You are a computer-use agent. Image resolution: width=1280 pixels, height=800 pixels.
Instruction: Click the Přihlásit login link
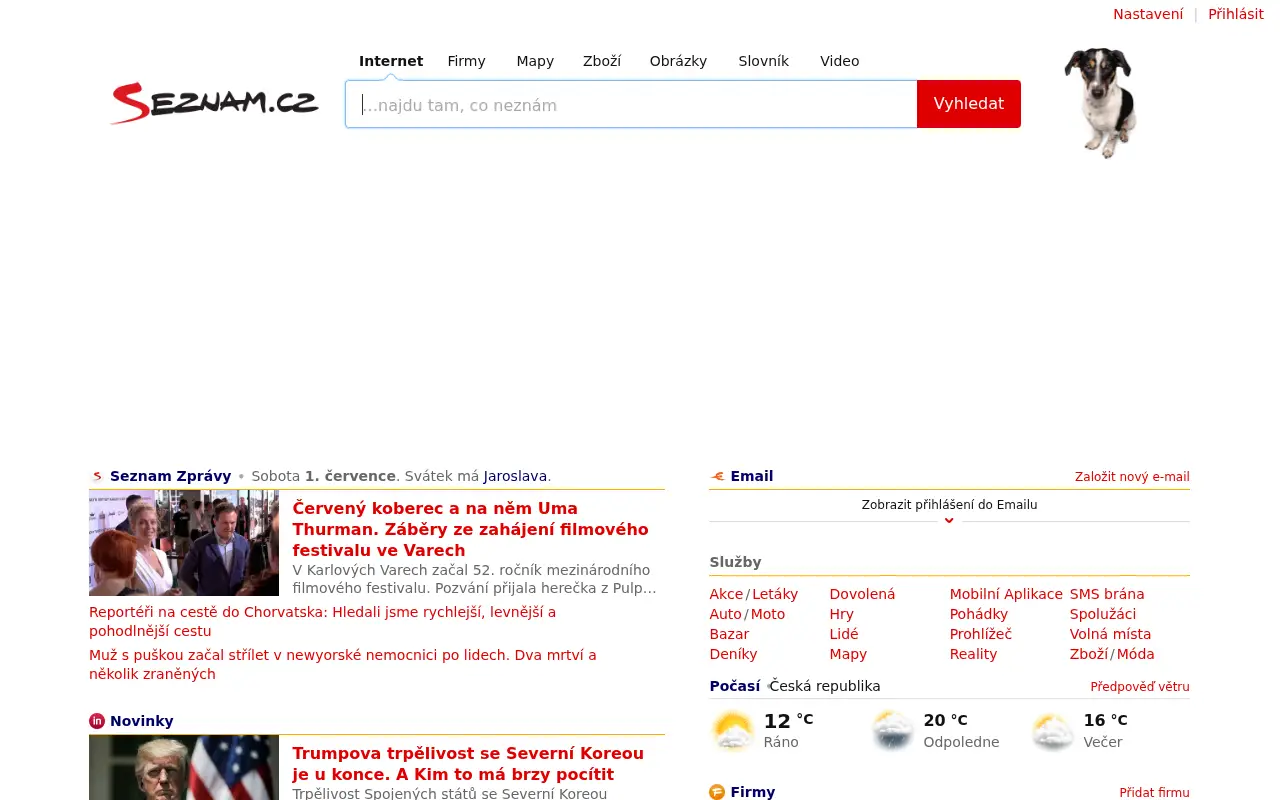click(1236, 14)
